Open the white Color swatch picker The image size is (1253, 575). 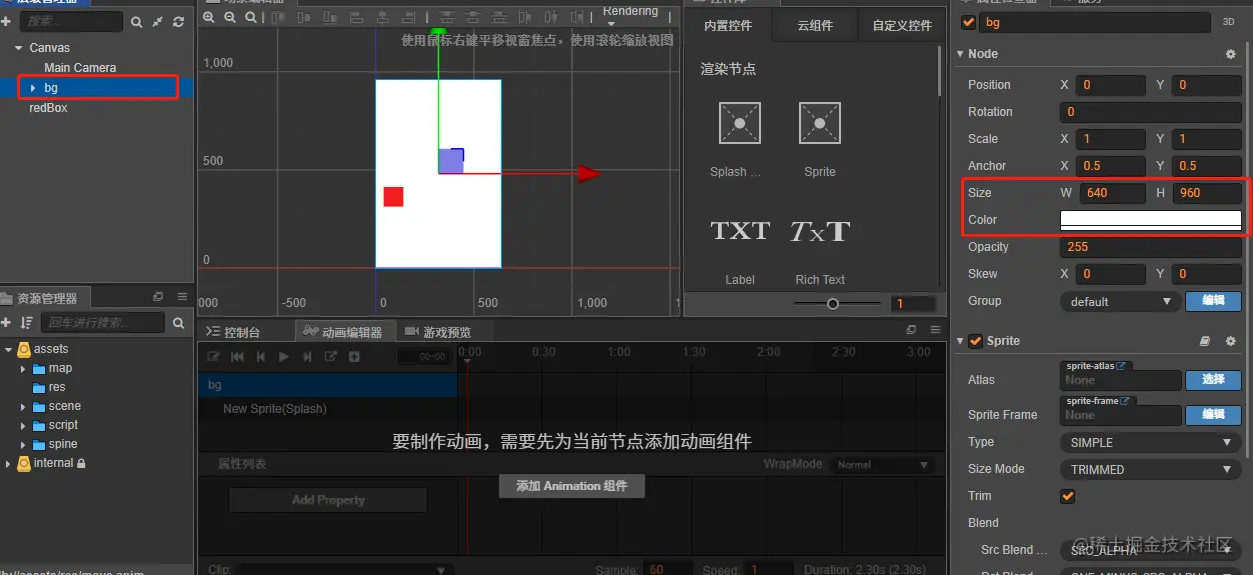pyautogui.click(x=1151, y=220)
